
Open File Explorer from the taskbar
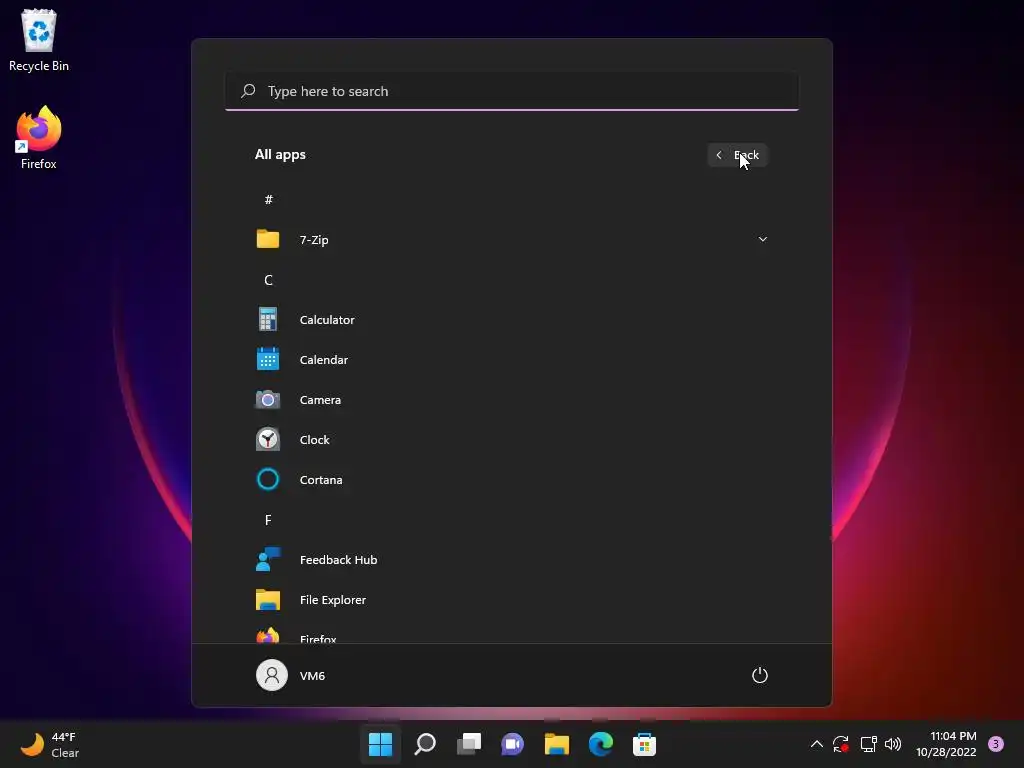point(556,744)
